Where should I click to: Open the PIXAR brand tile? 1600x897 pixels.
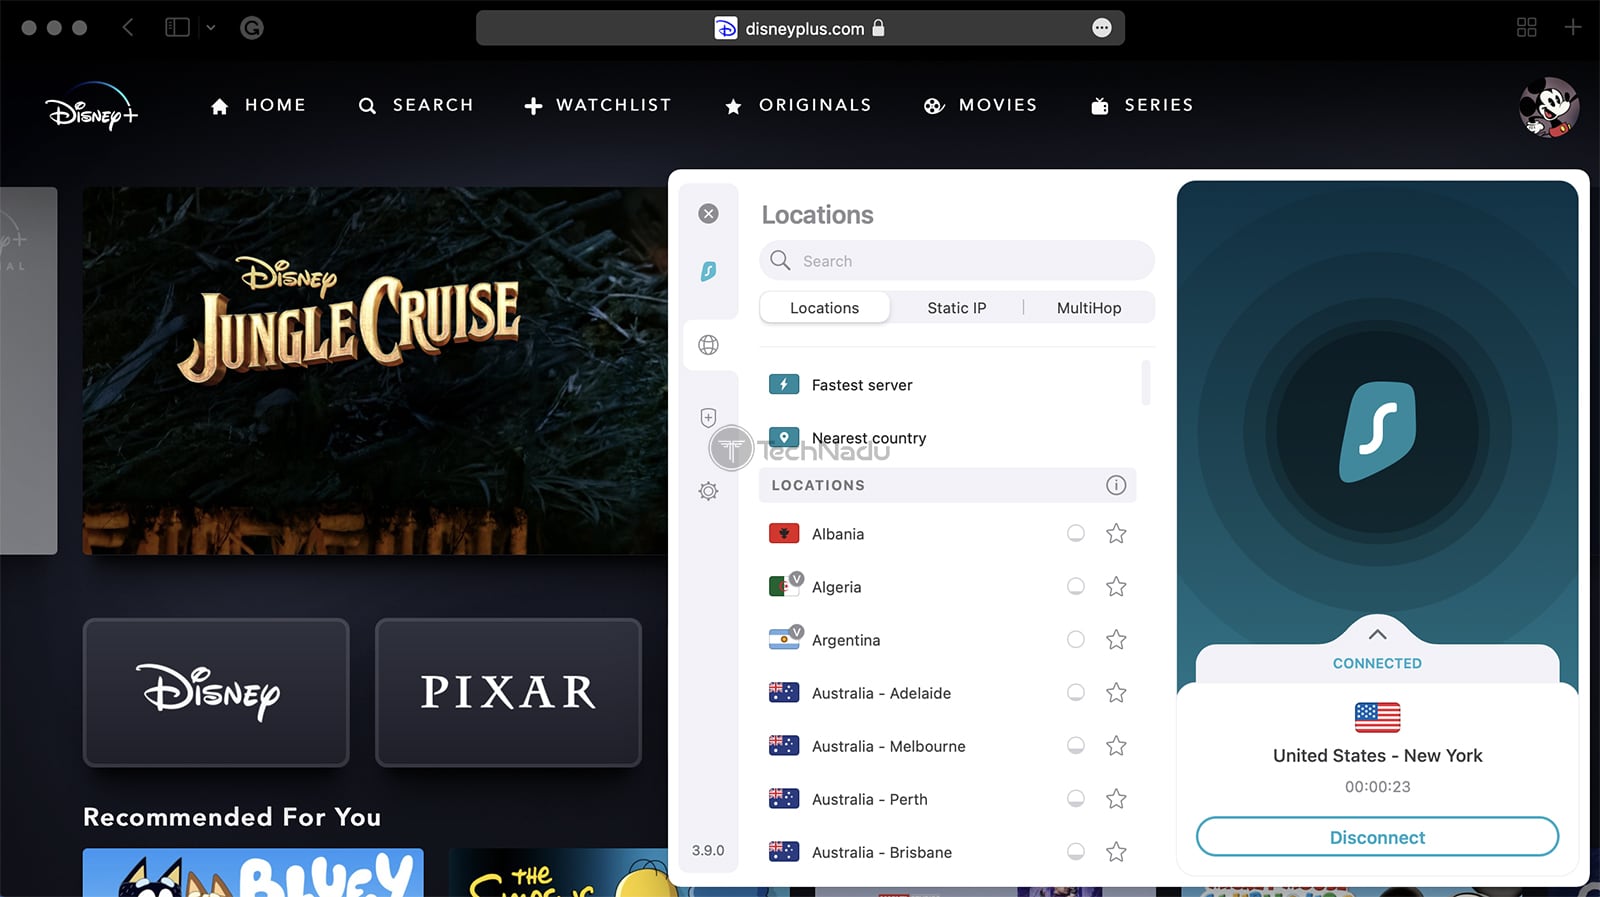pyautogui.click(x=508, y=692)
